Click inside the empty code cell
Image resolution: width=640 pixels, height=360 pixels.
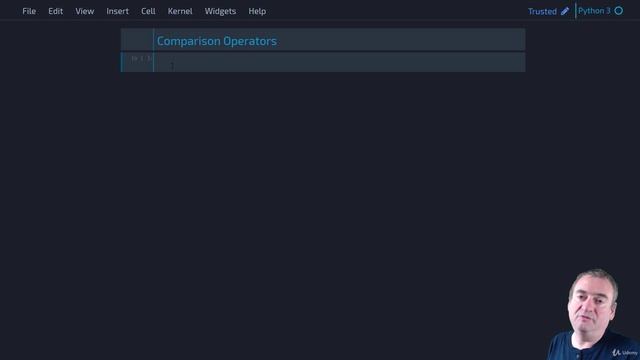(x=339, y=62)
